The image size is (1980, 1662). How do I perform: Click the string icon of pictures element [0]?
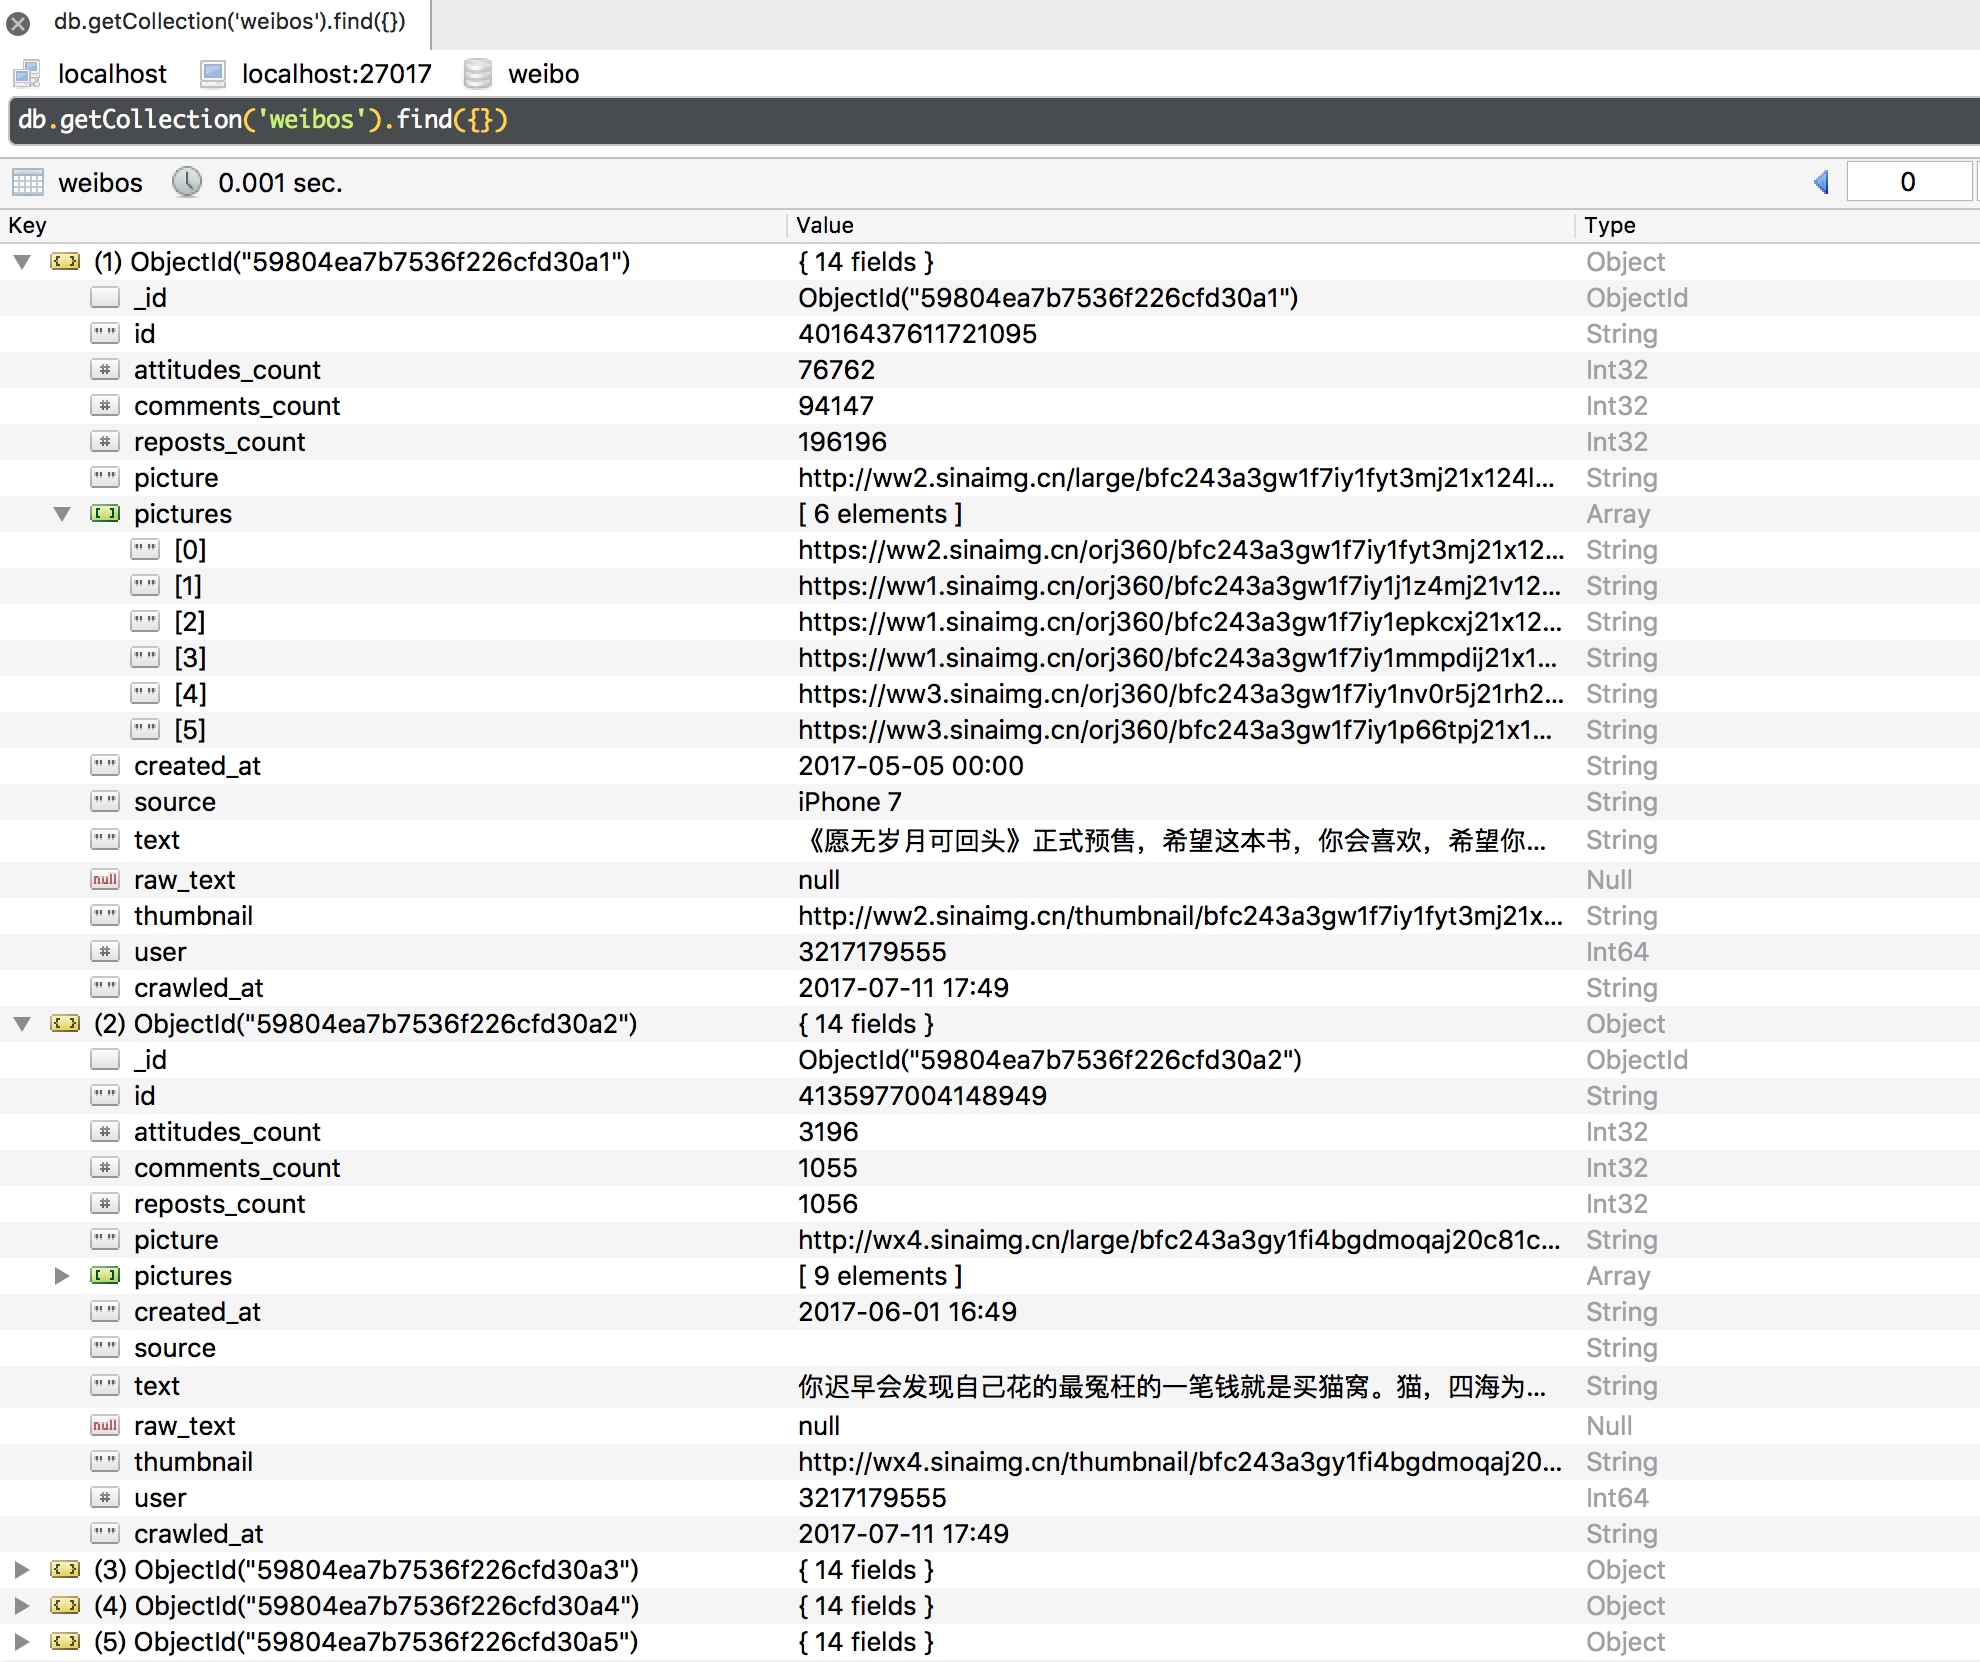(145, 550)
